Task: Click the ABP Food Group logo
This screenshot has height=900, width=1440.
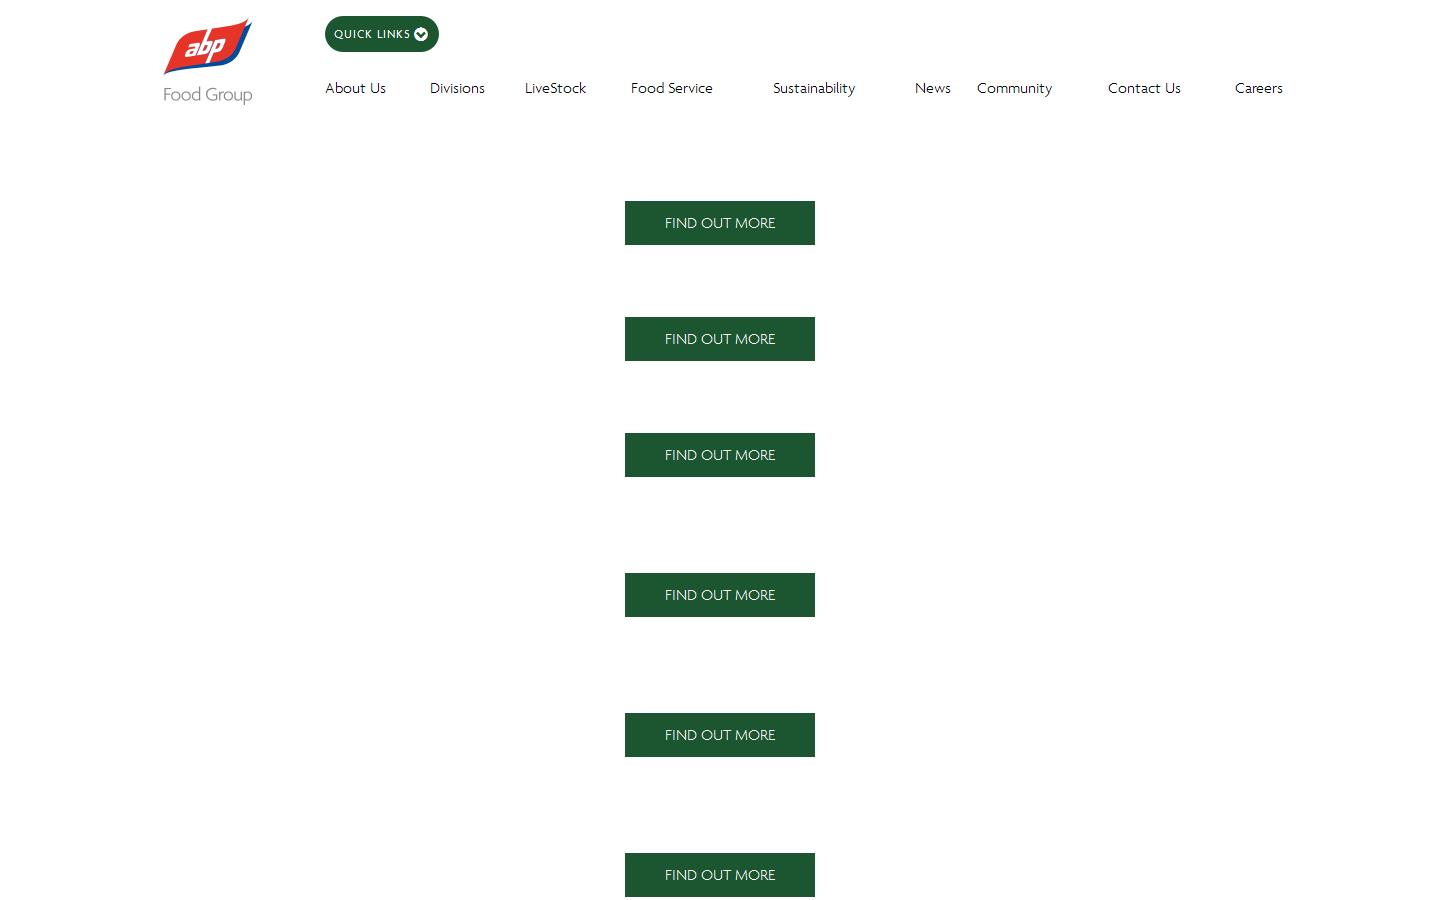Action: [207, 60]
